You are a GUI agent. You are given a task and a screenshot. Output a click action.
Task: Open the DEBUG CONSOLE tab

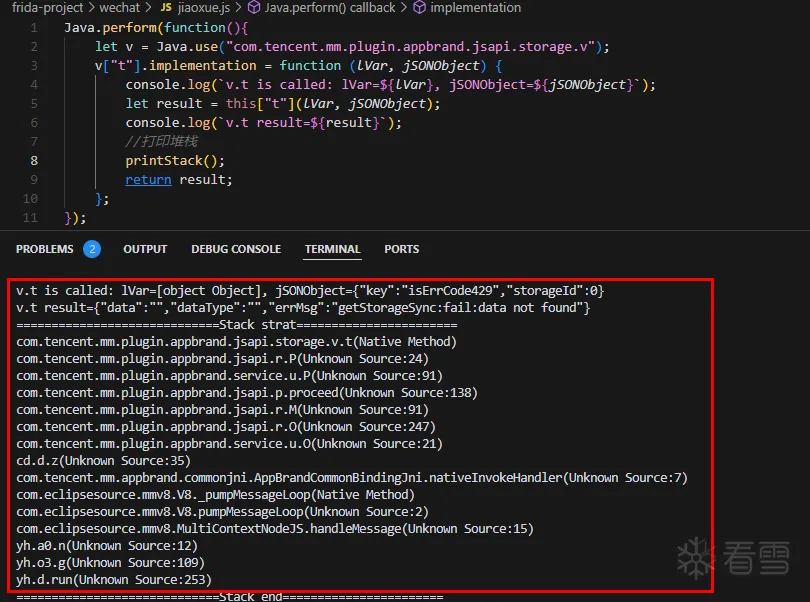point(236,249)
